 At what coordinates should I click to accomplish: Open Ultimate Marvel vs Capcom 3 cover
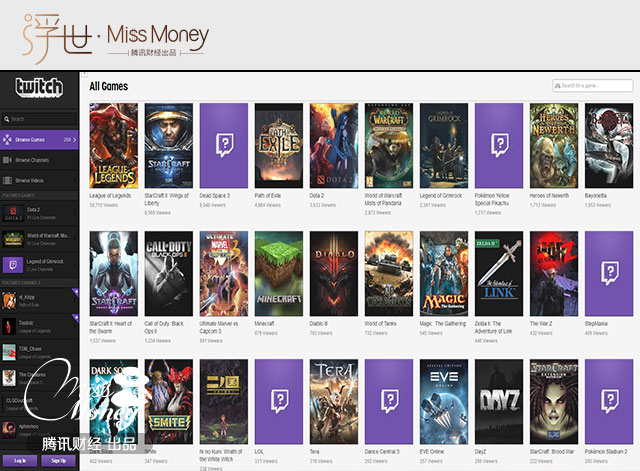click(224, 273)
